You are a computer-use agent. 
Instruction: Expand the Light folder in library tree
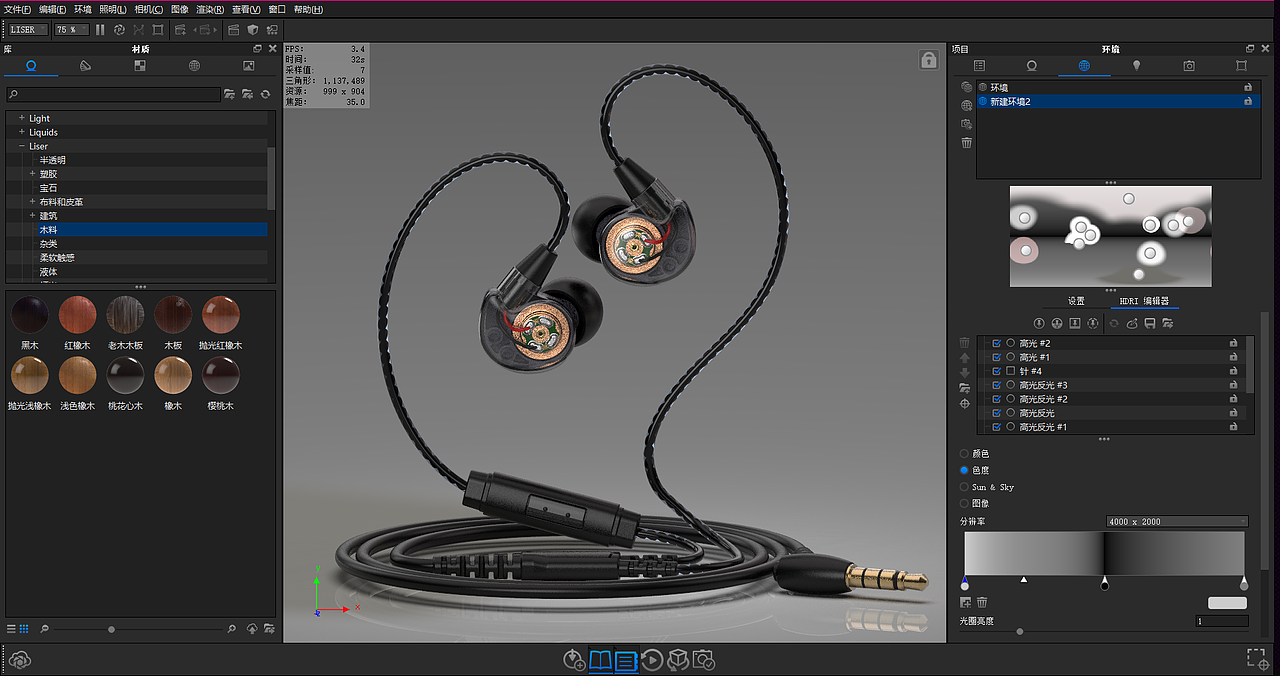tap(21, 118)
